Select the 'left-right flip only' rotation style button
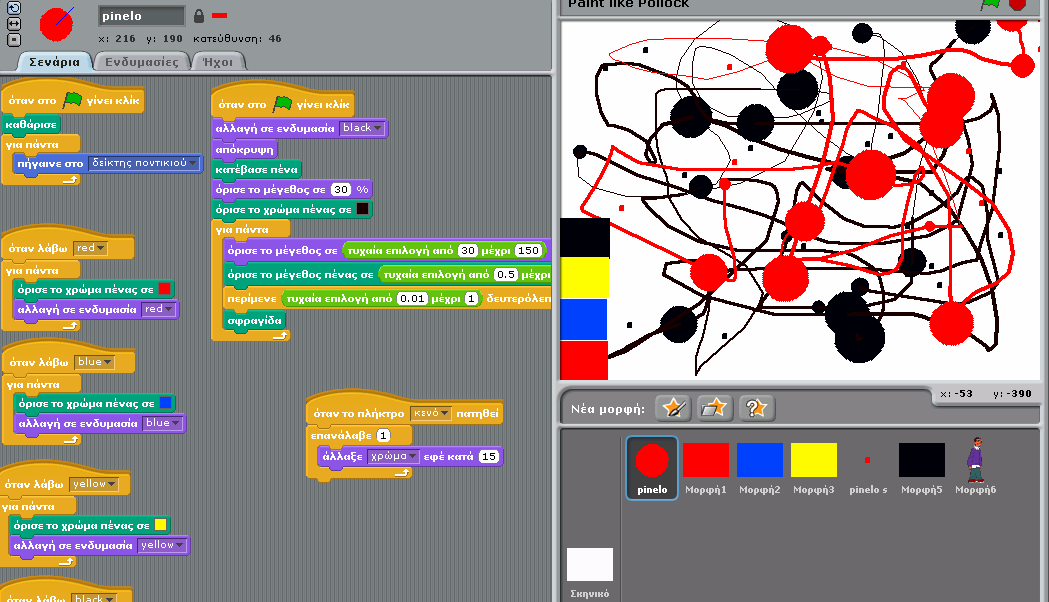The image size is (1049, 602). coord(13,23)
